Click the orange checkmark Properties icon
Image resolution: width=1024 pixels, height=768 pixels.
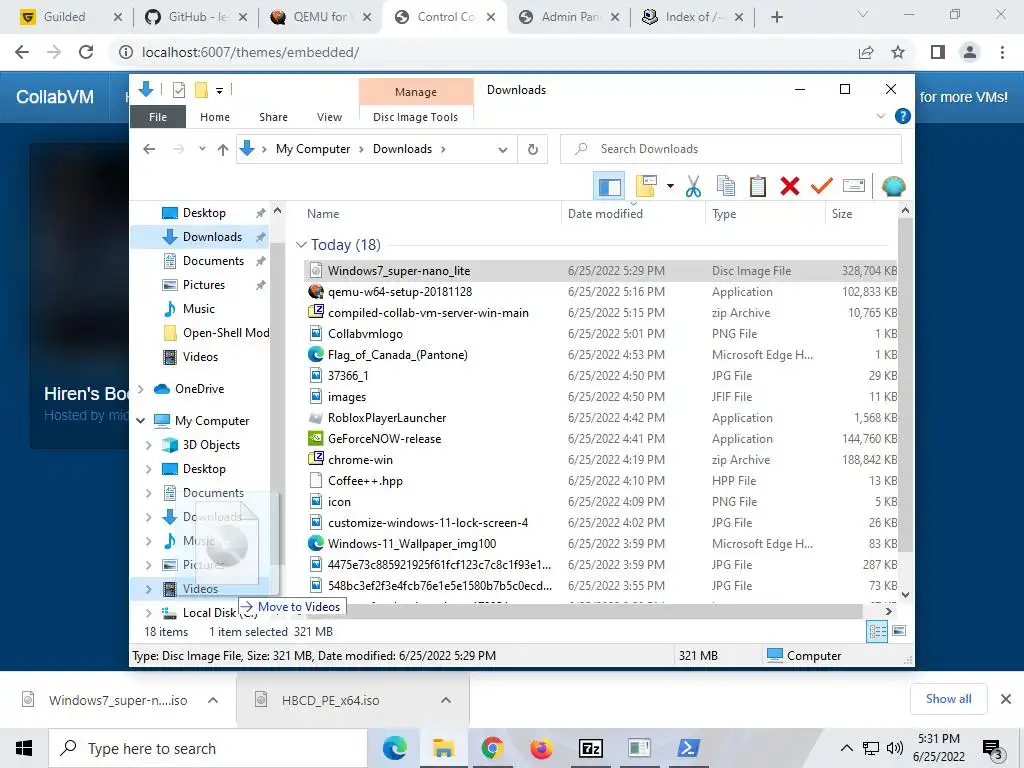pyautogui.click(x=822, y=186)
